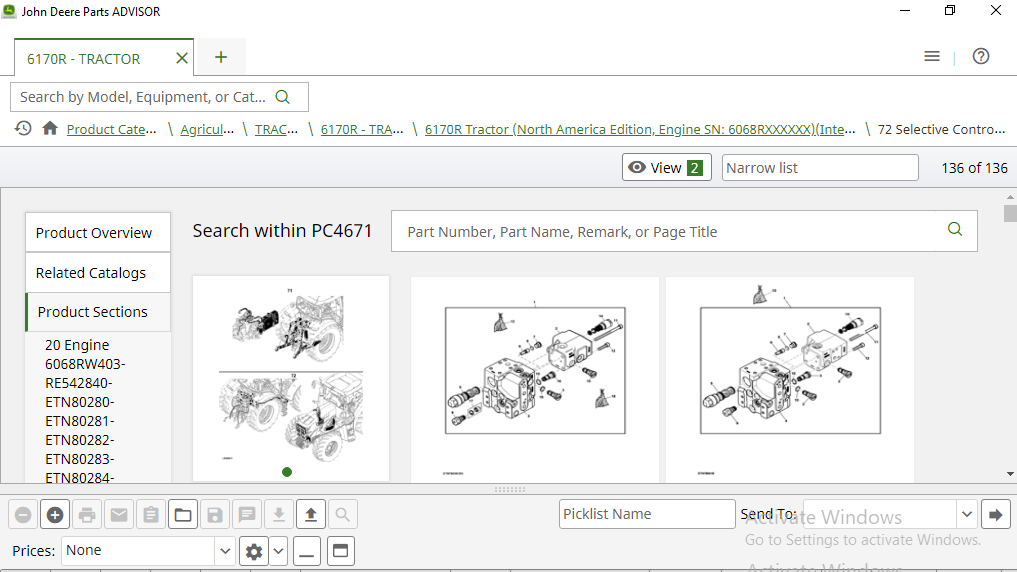1017x572 pixels.
Task: Open the Related Catalogs tab
Action: click(98, 273)
